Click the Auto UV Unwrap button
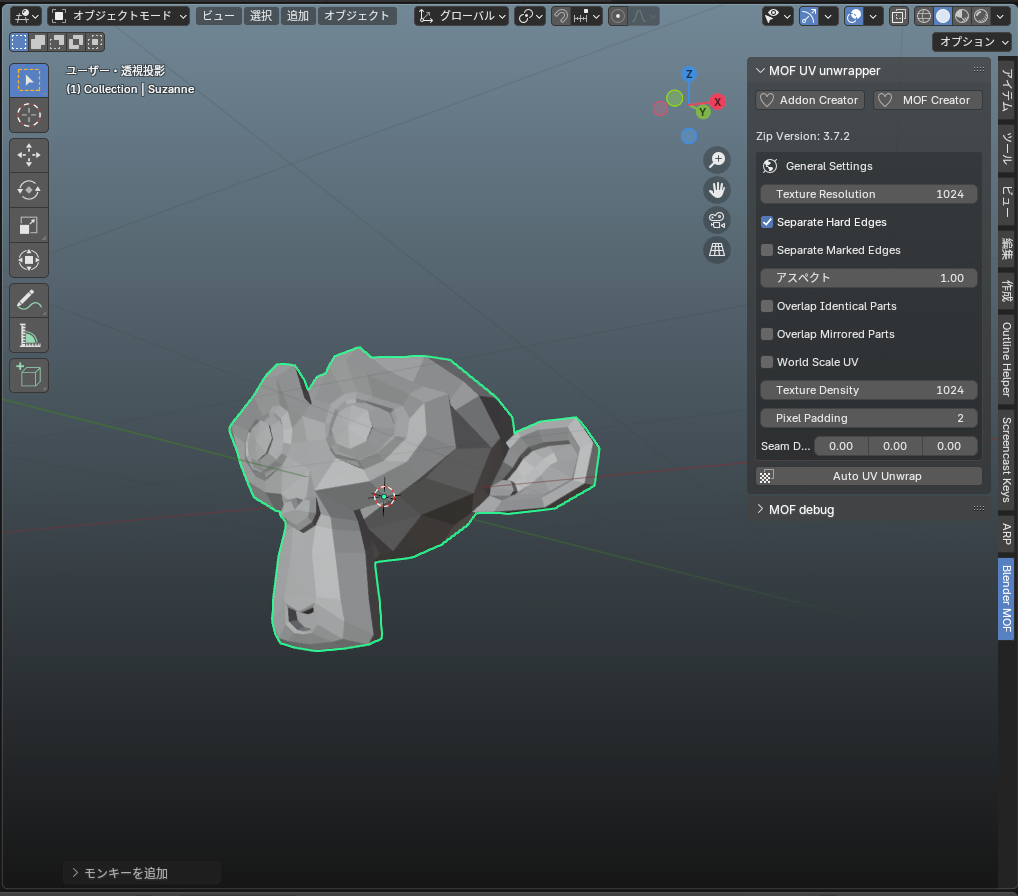This screenshot has height=896, width=1018. (x=869, y=476)
